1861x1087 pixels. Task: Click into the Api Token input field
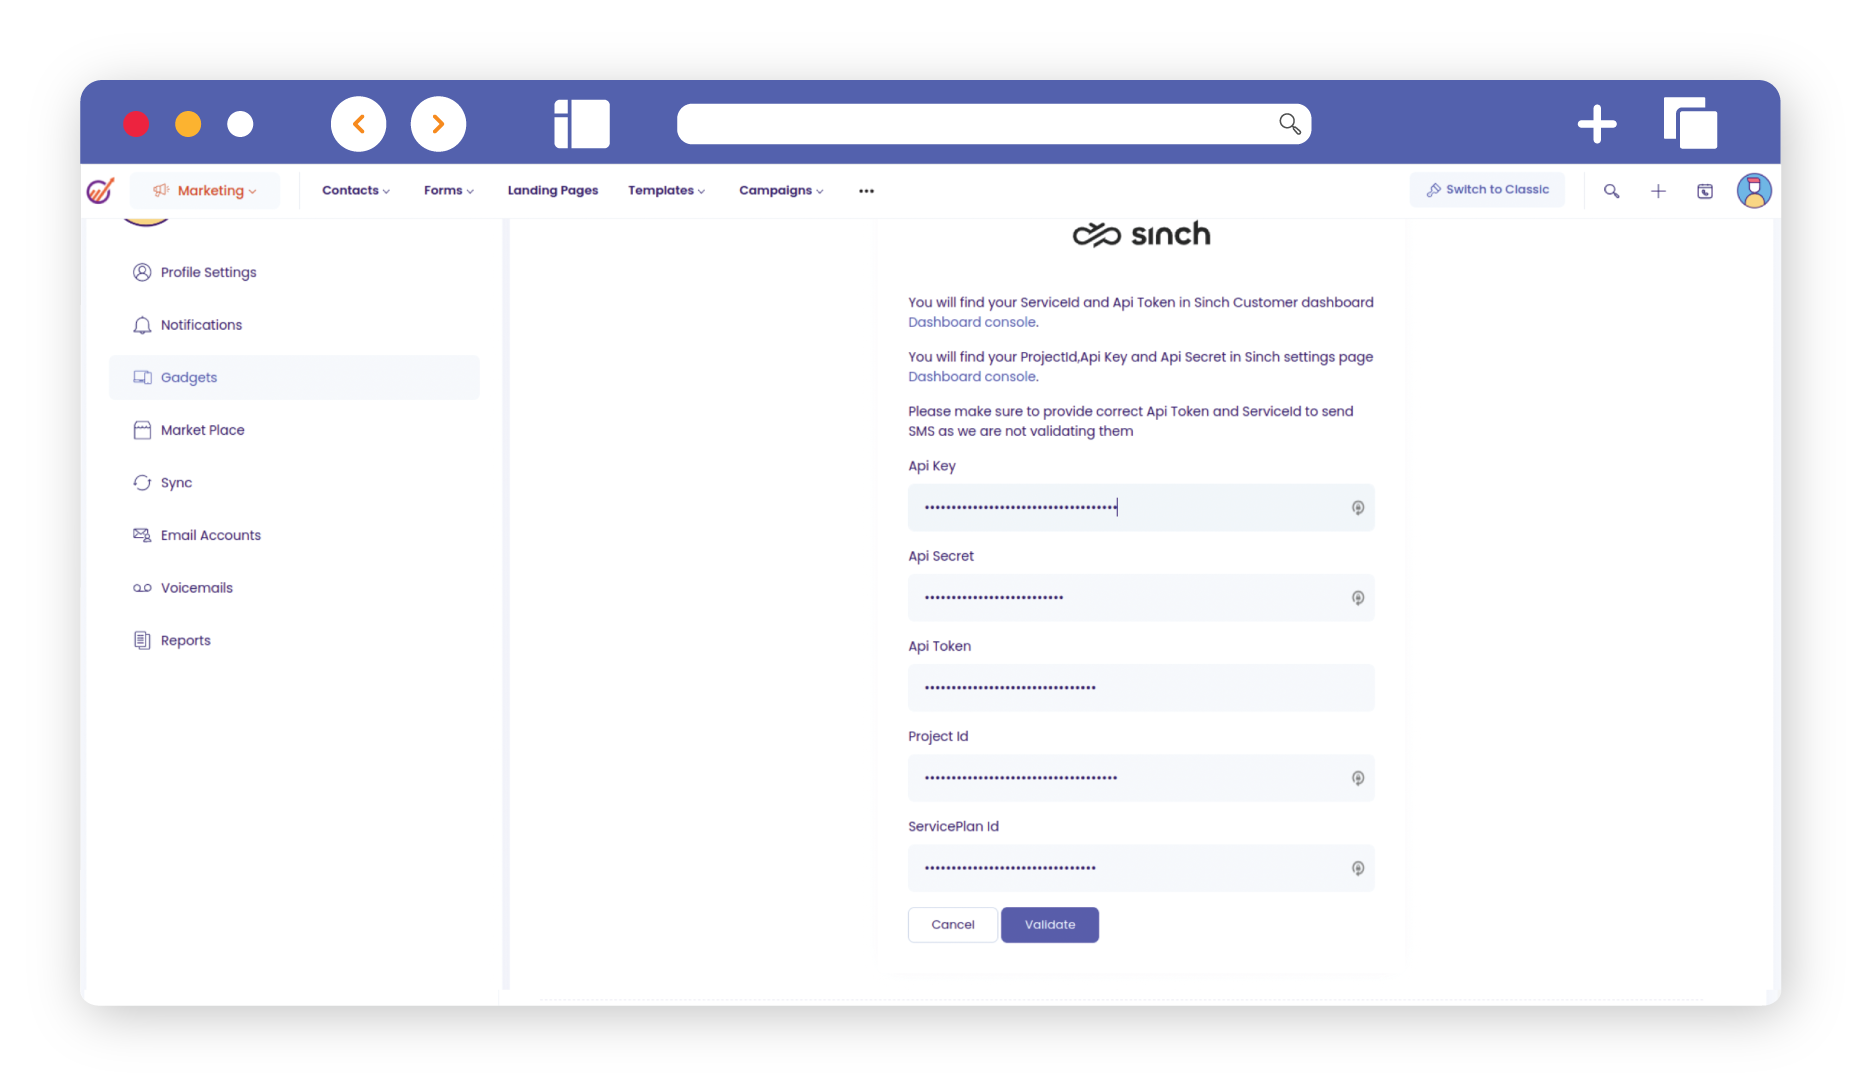(1140, 688)
